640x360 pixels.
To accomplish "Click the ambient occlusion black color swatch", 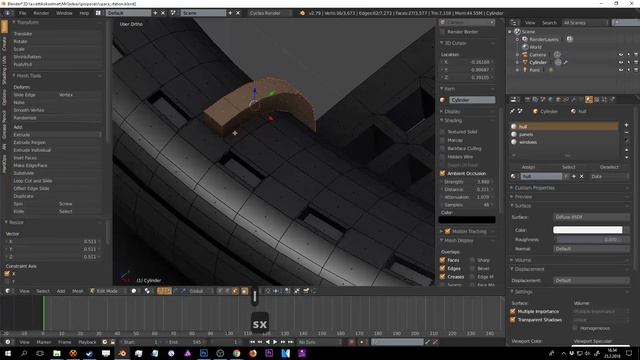I will point(467,220).
